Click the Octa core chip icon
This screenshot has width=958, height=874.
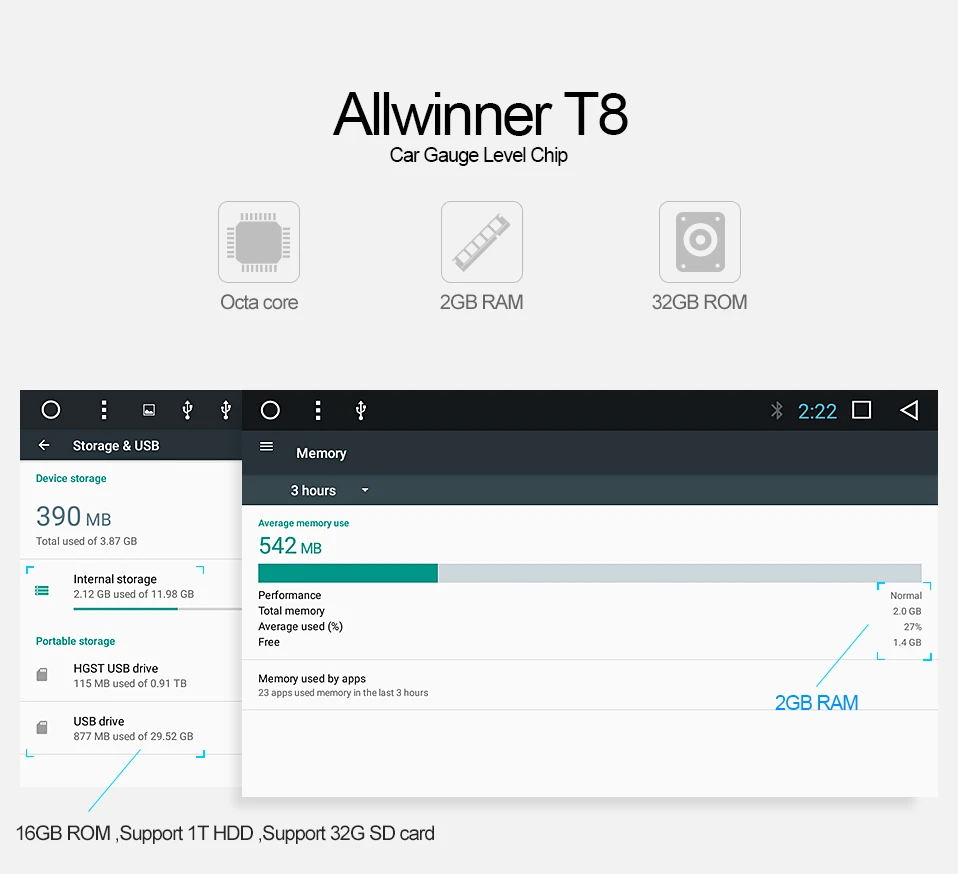click(x=259, y=242)
